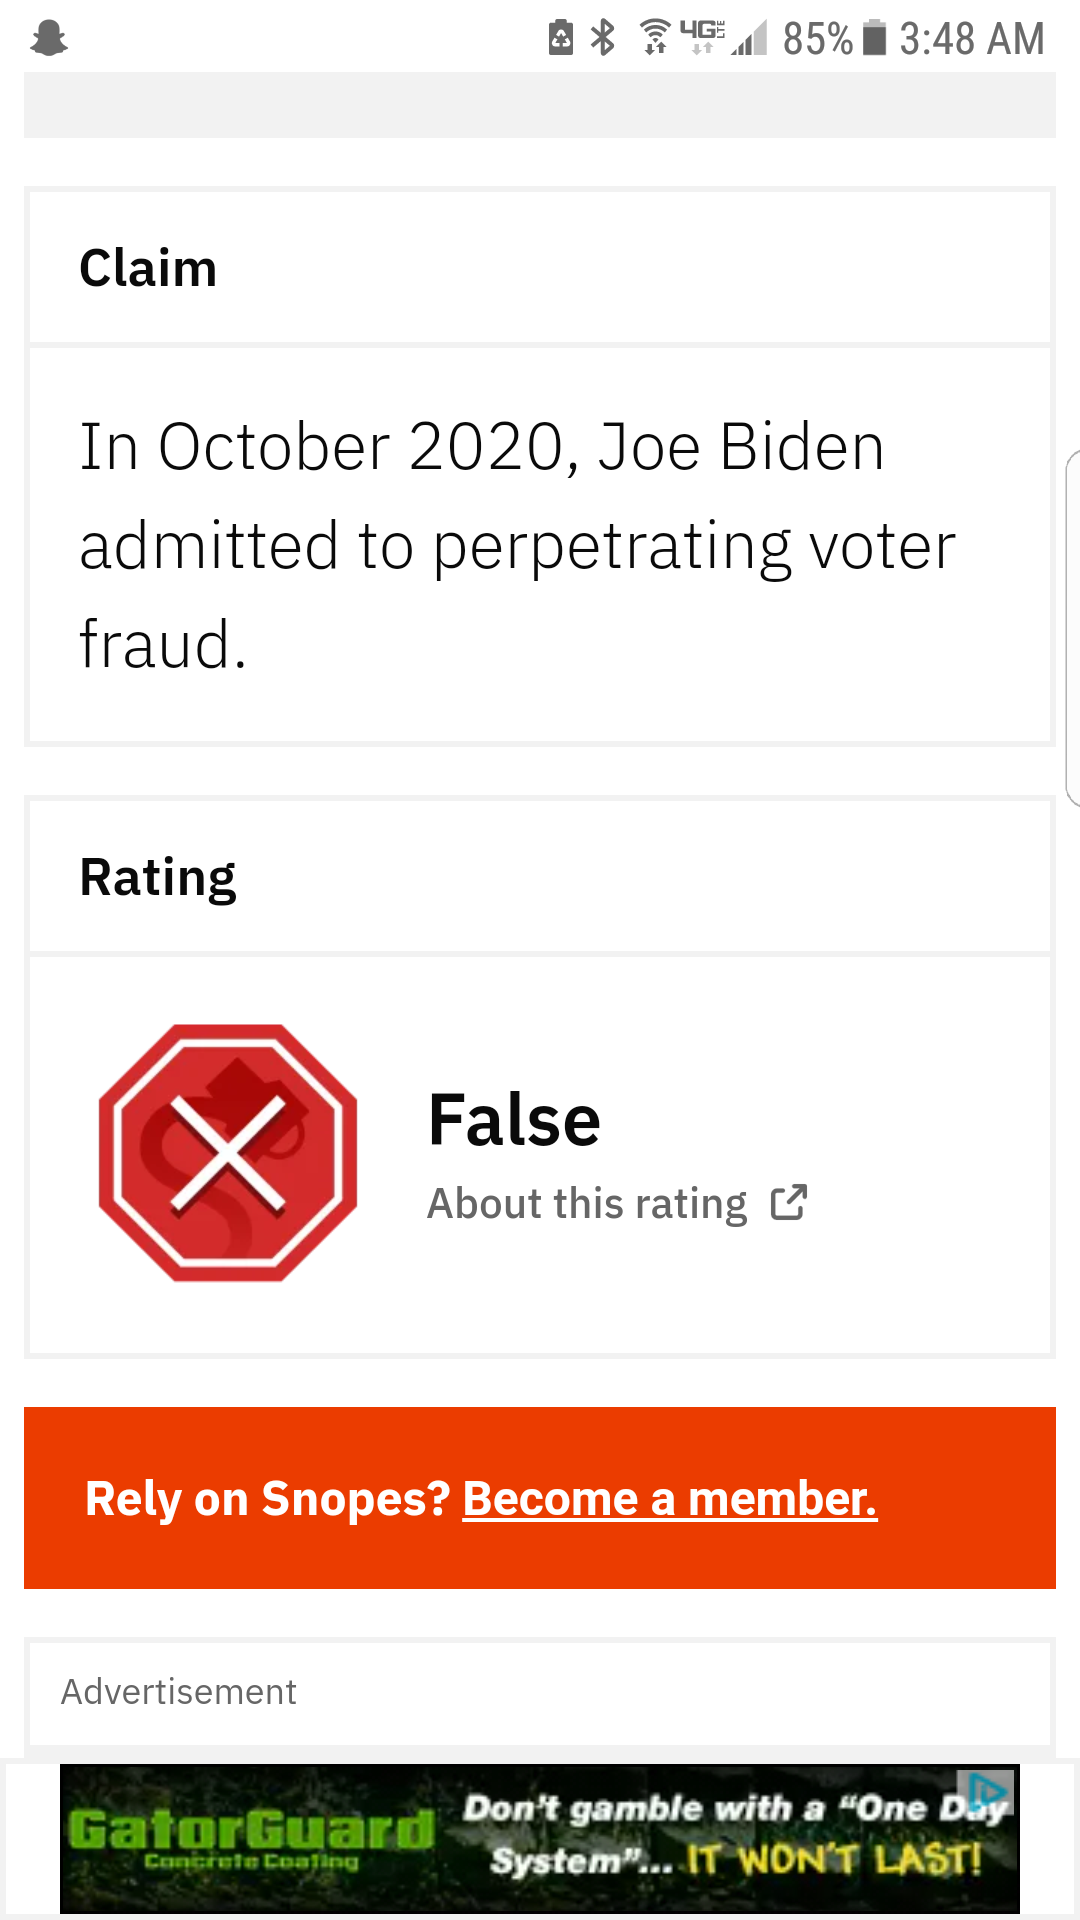The image size is (1080, 1920).
Task: Tap the orange Rely on Snopes banner
Action: click(540, 1498)
